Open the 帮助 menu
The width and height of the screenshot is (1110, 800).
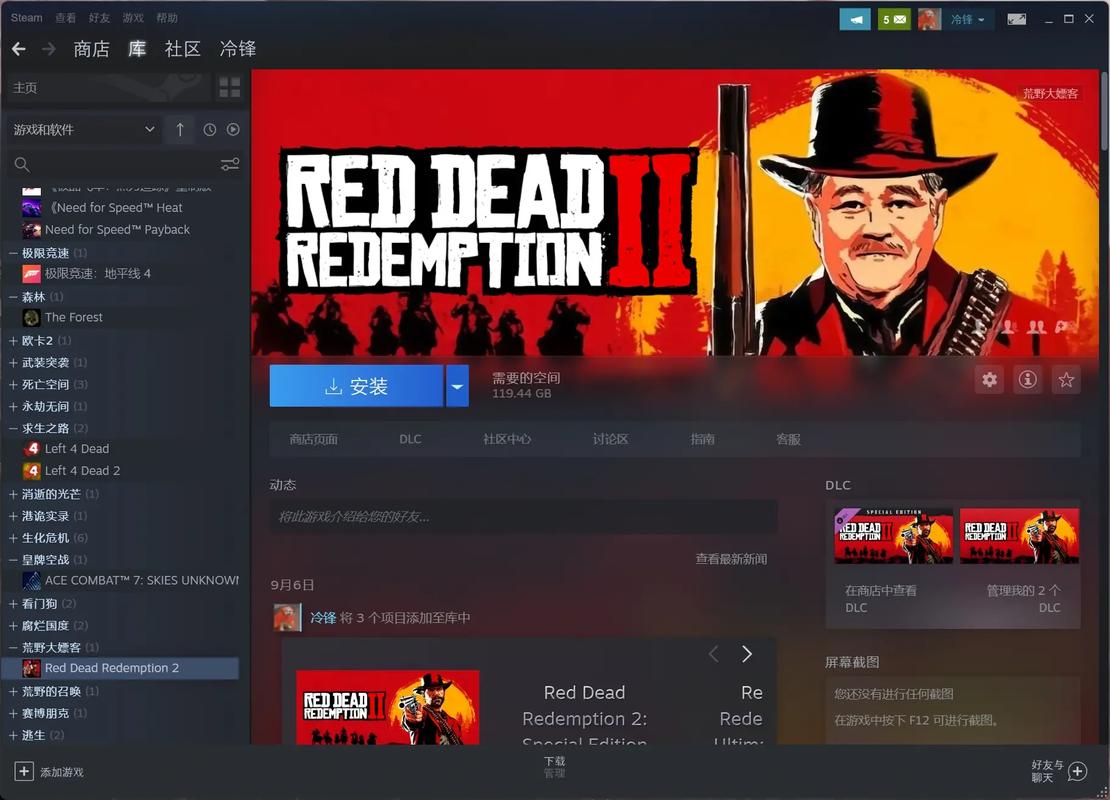pyautogui.click(x=167, y=18)
